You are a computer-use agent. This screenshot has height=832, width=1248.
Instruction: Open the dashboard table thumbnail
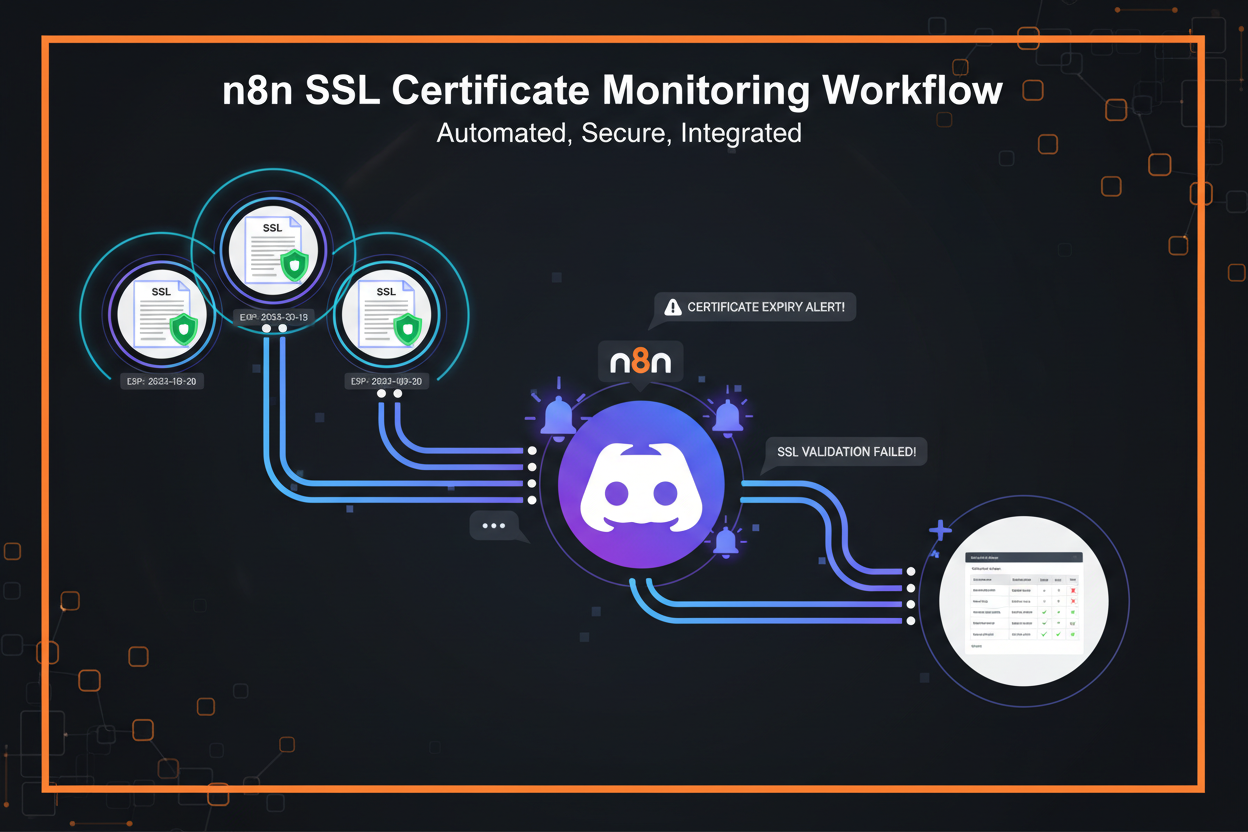[1024, 602]
